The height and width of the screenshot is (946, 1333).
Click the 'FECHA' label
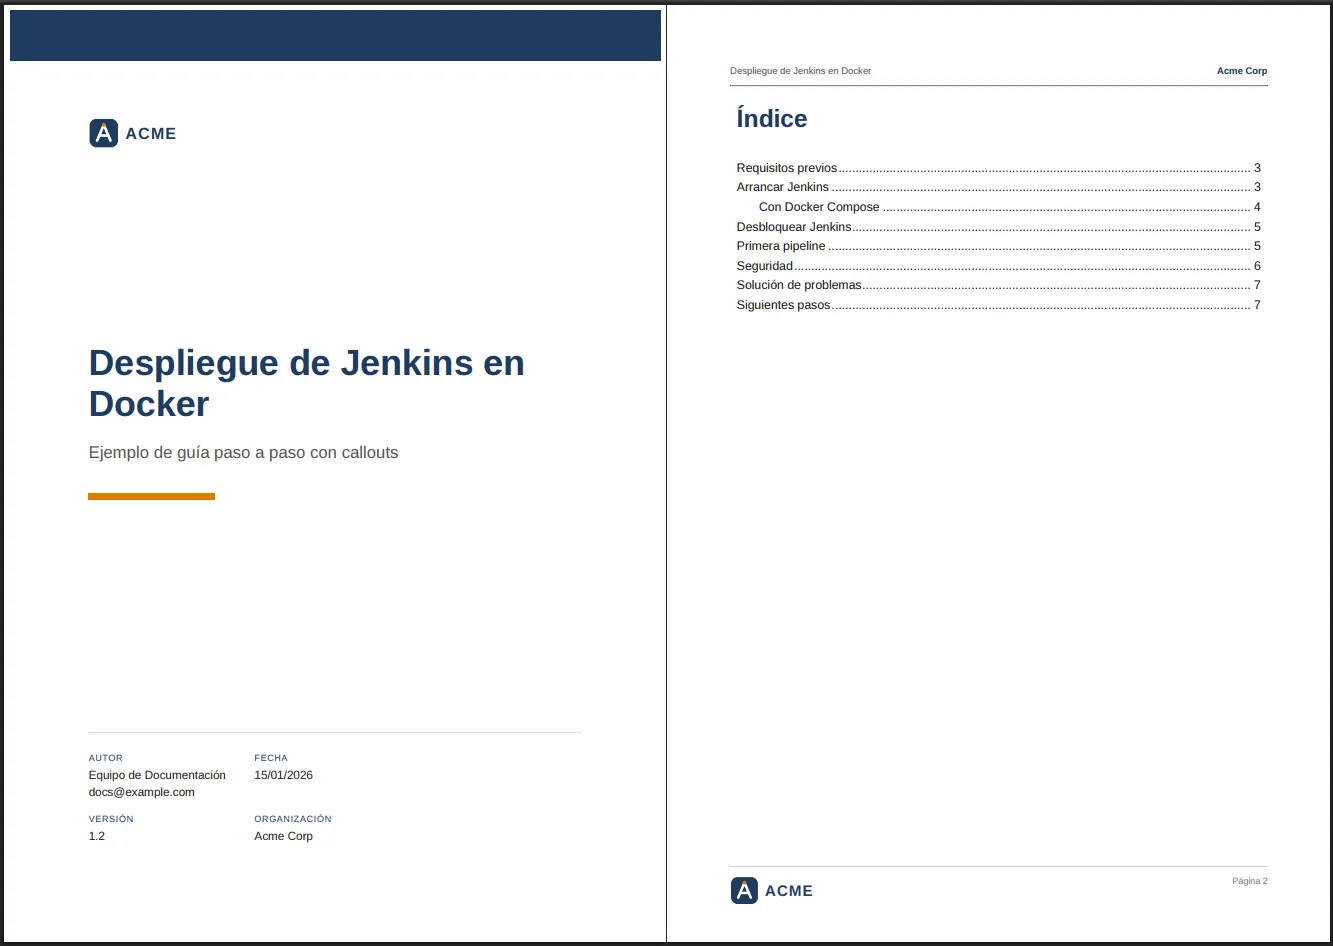coord(271,758)
